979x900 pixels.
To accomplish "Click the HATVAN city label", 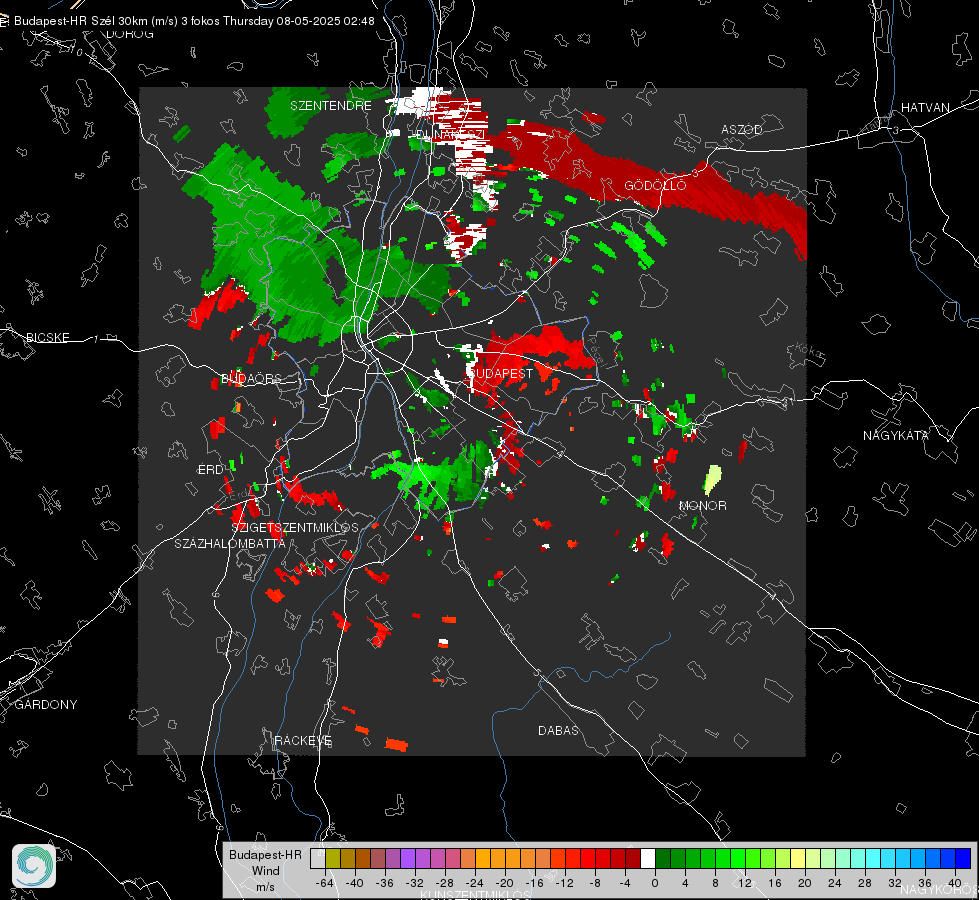I will coord(925,107).
